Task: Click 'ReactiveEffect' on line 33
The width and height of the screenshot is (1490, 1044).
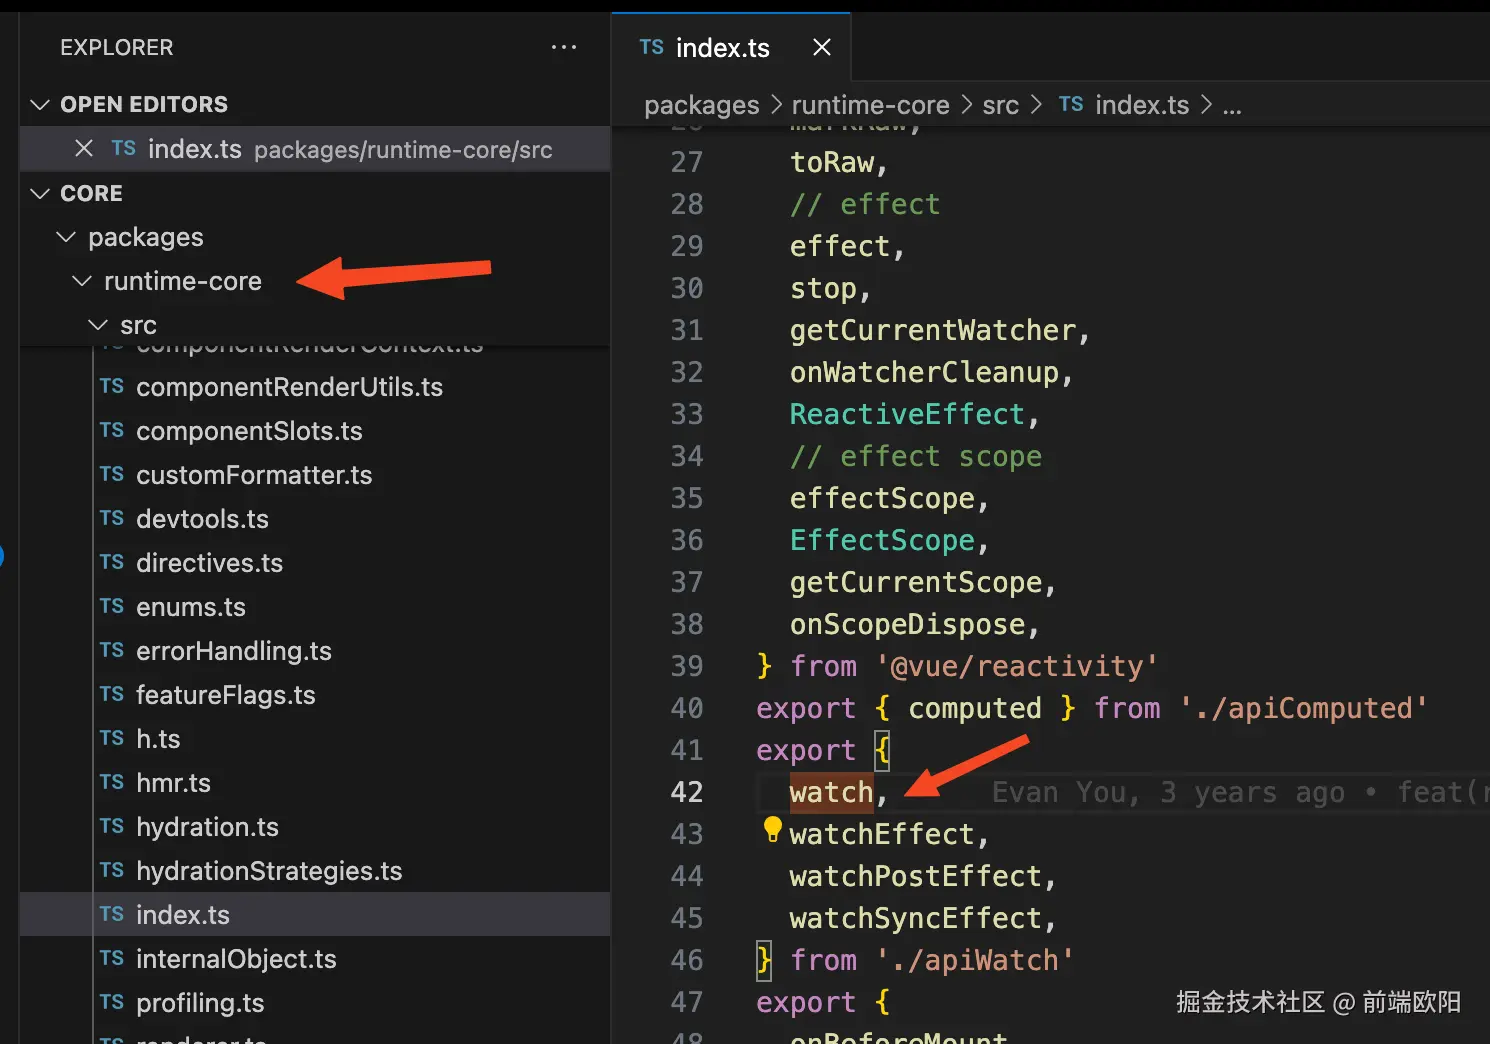Action: point(907,414)
